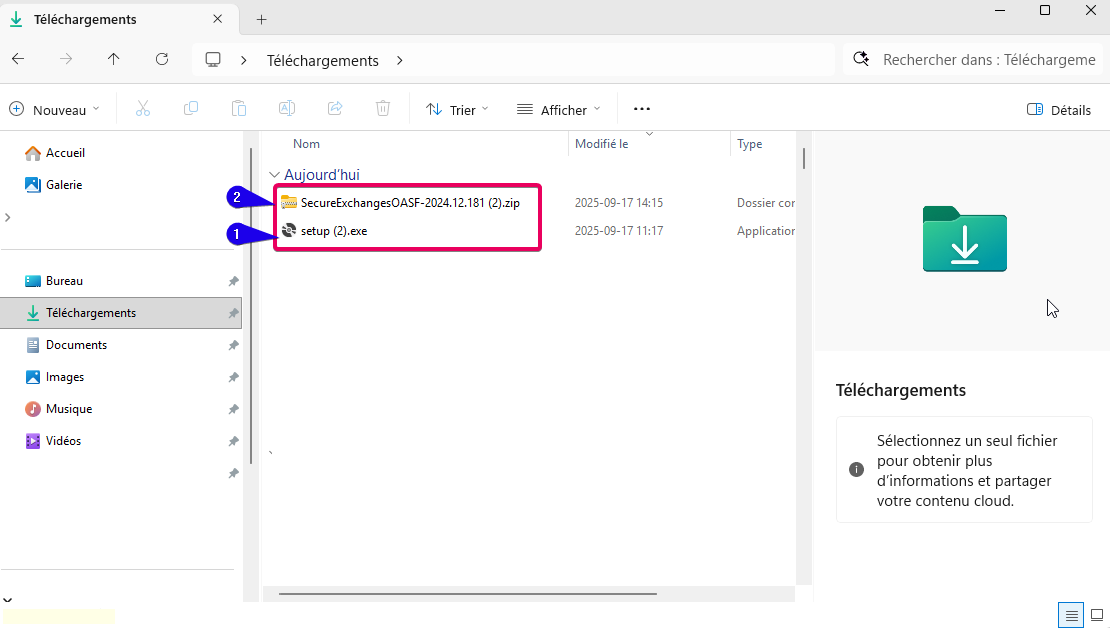Expand the bottom sidebar chevron
Viewport: 1110px width, 628px height.
[x=8, y=600]
